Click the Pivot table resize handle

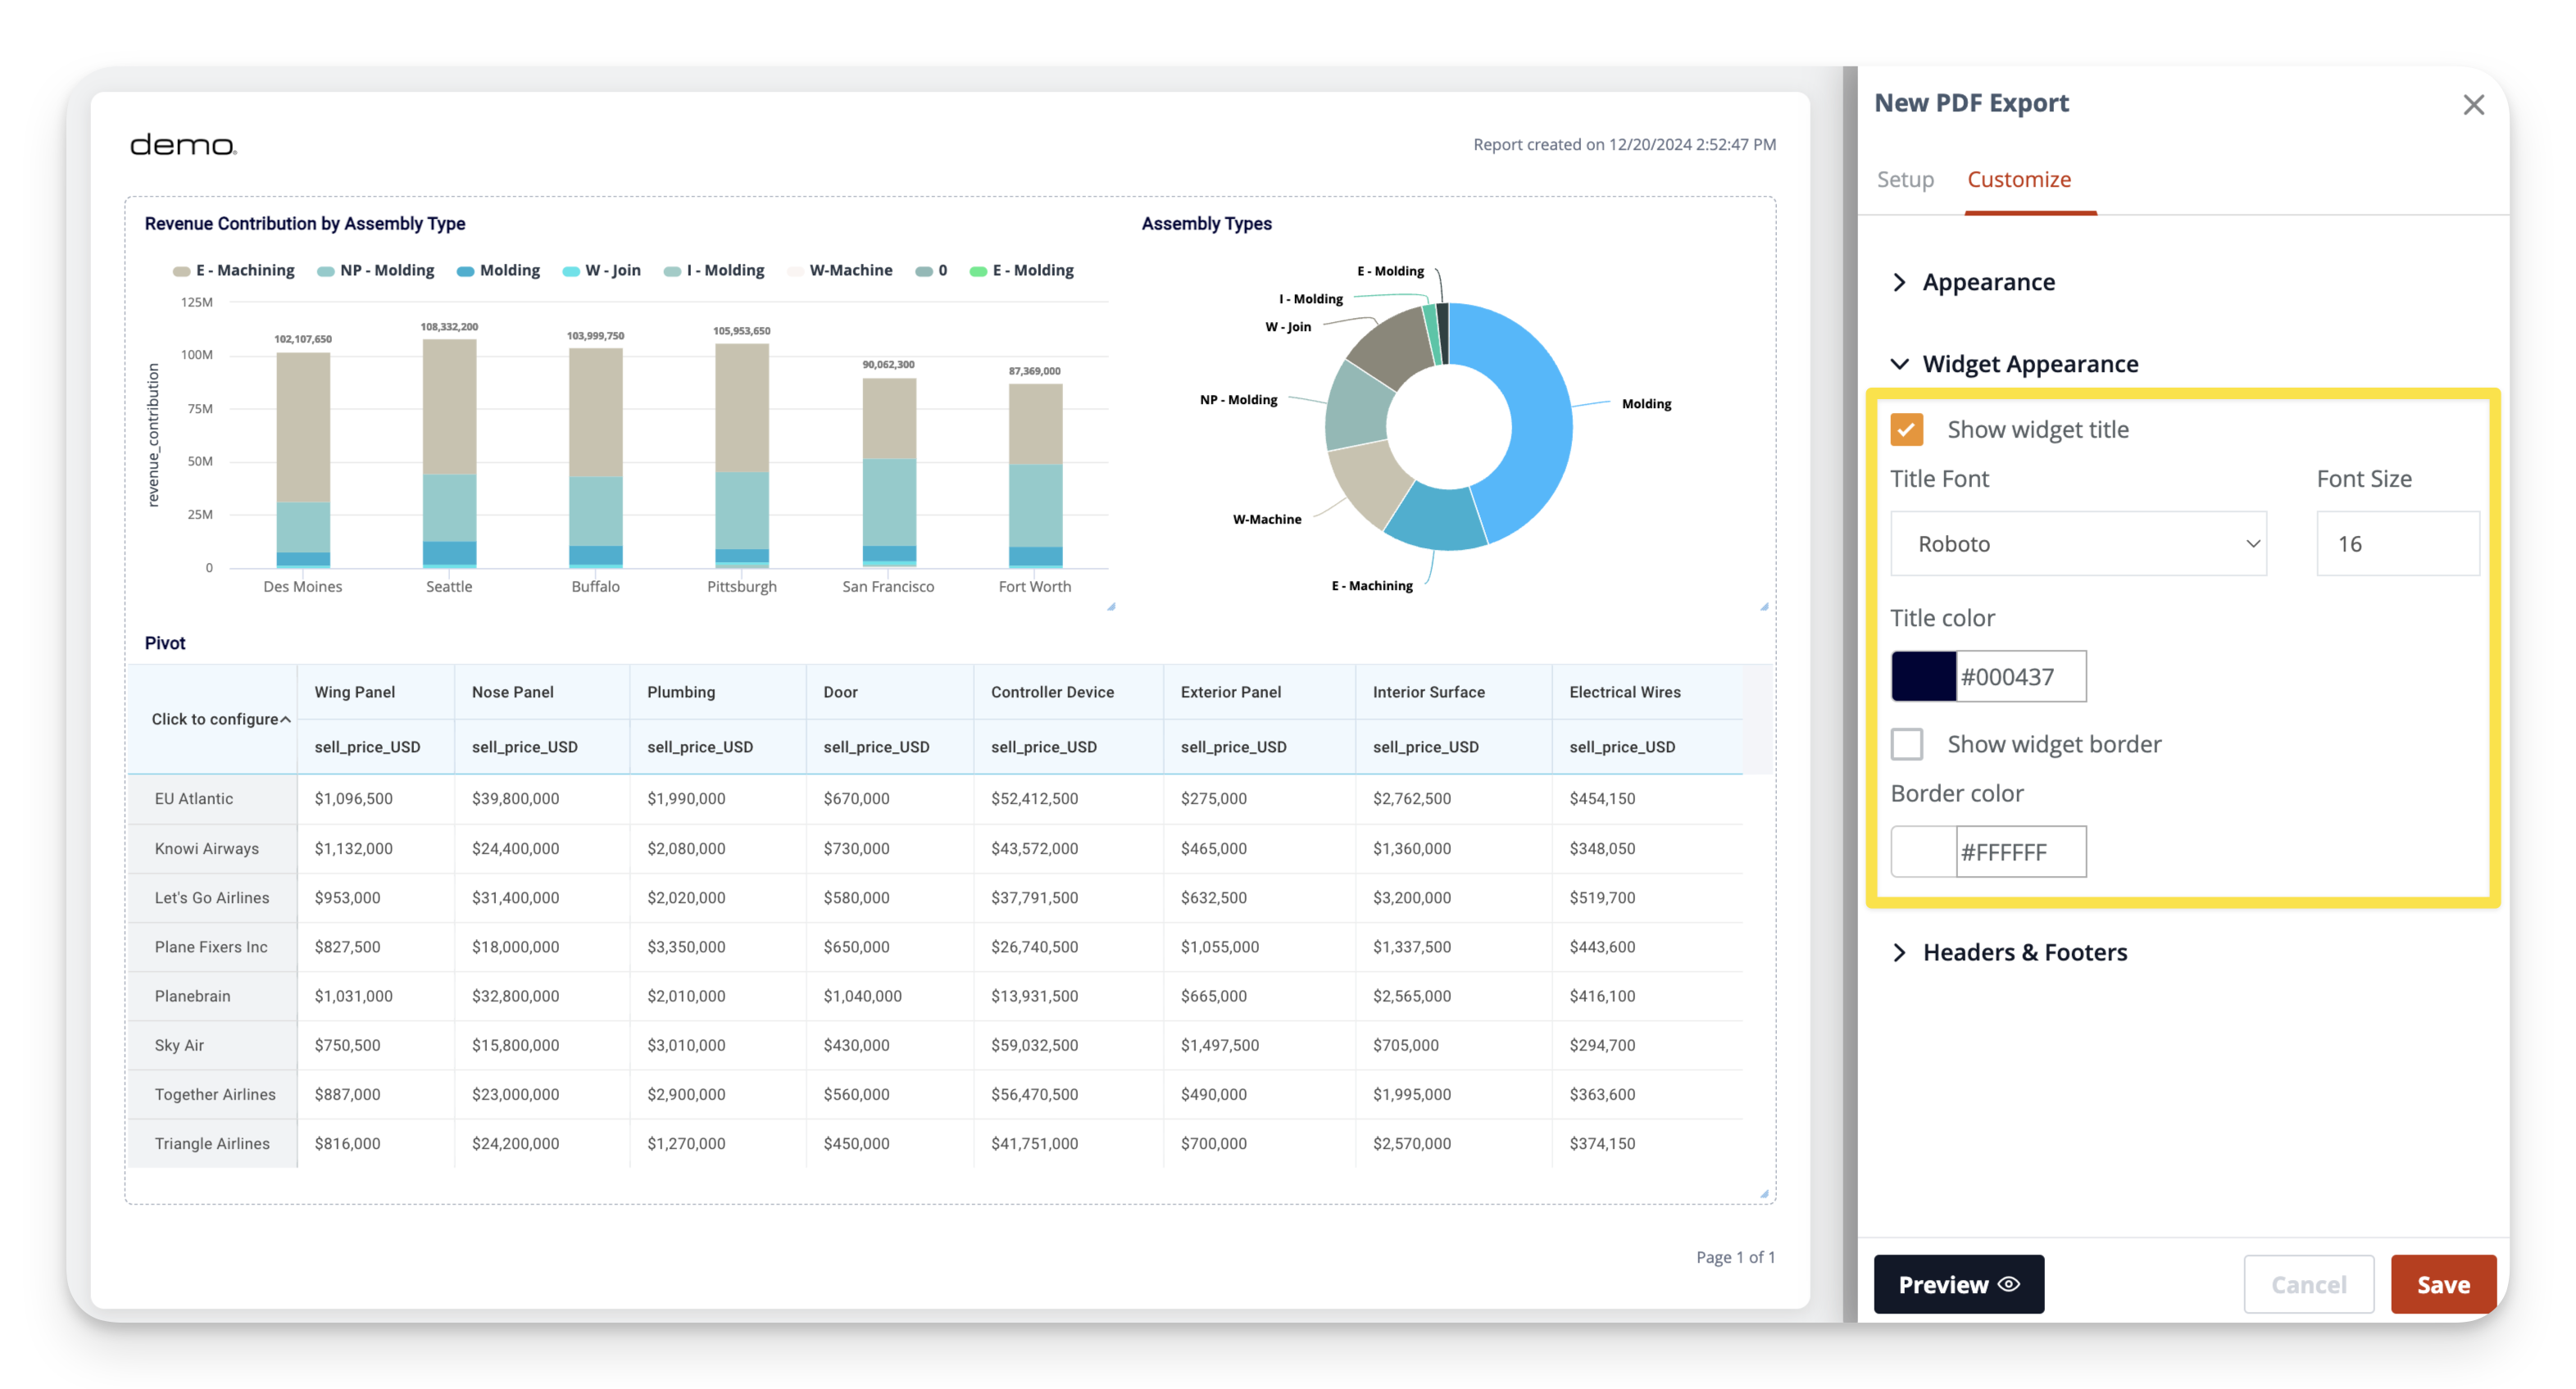pos(1764,1193)
